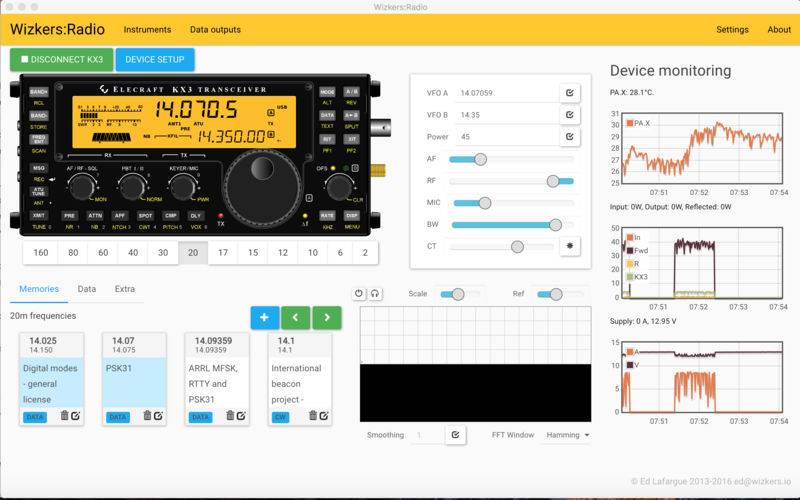Click the CT settings icon button
Viewport: 800px width, 500px height.
tap(569, 246)
